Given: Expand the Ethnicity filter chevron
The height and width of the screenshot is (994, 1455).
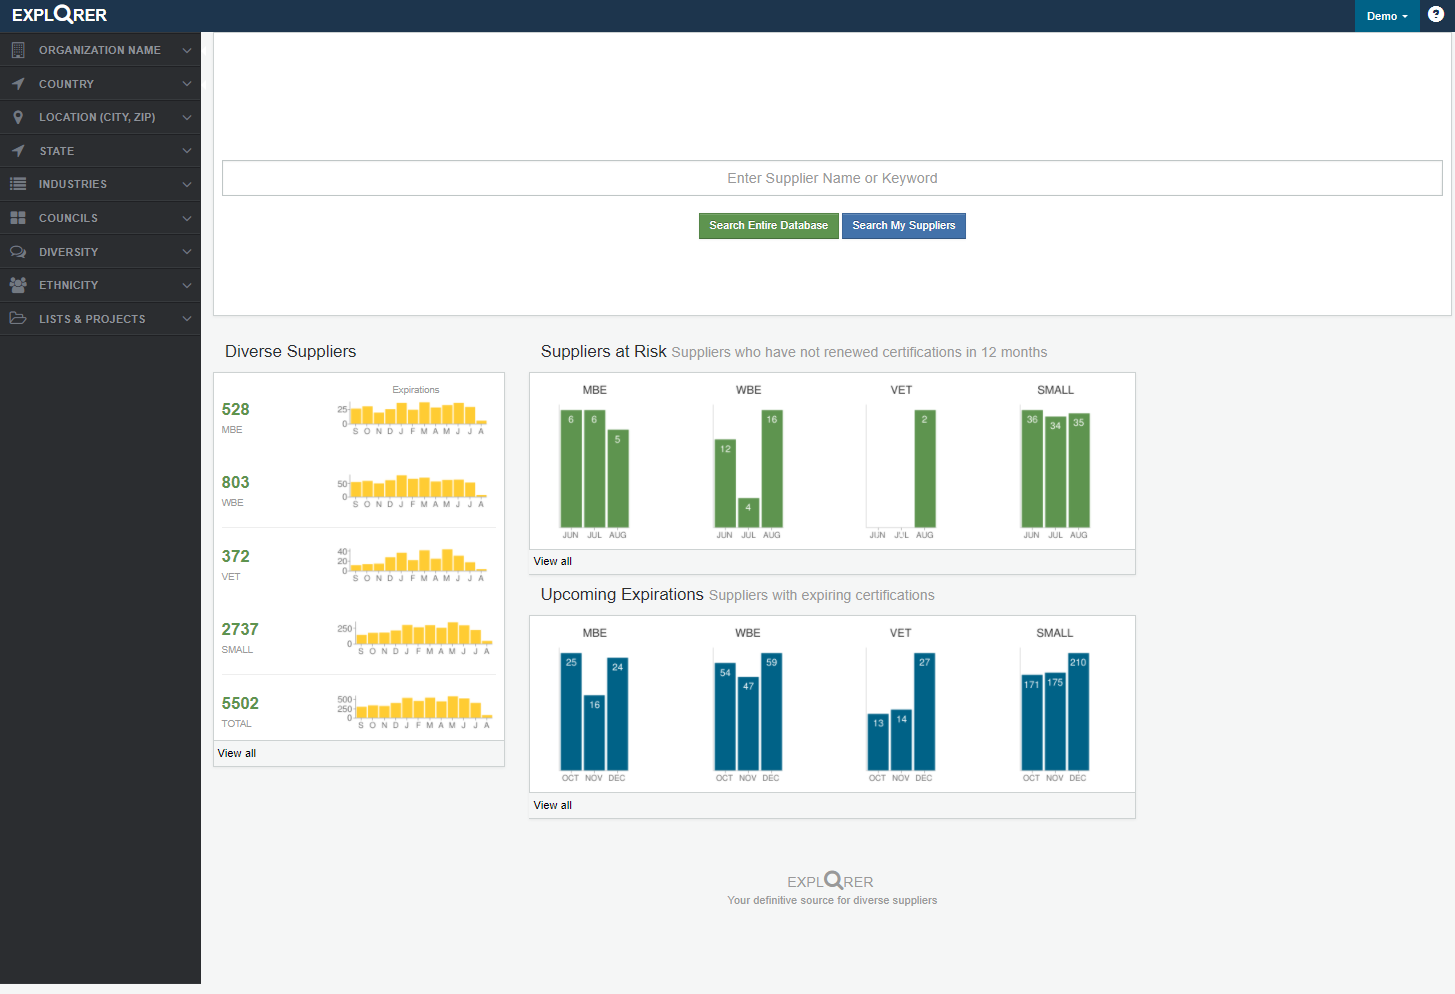Looking at the screenshot, I should pyautogui.click(x=187, y=285).
